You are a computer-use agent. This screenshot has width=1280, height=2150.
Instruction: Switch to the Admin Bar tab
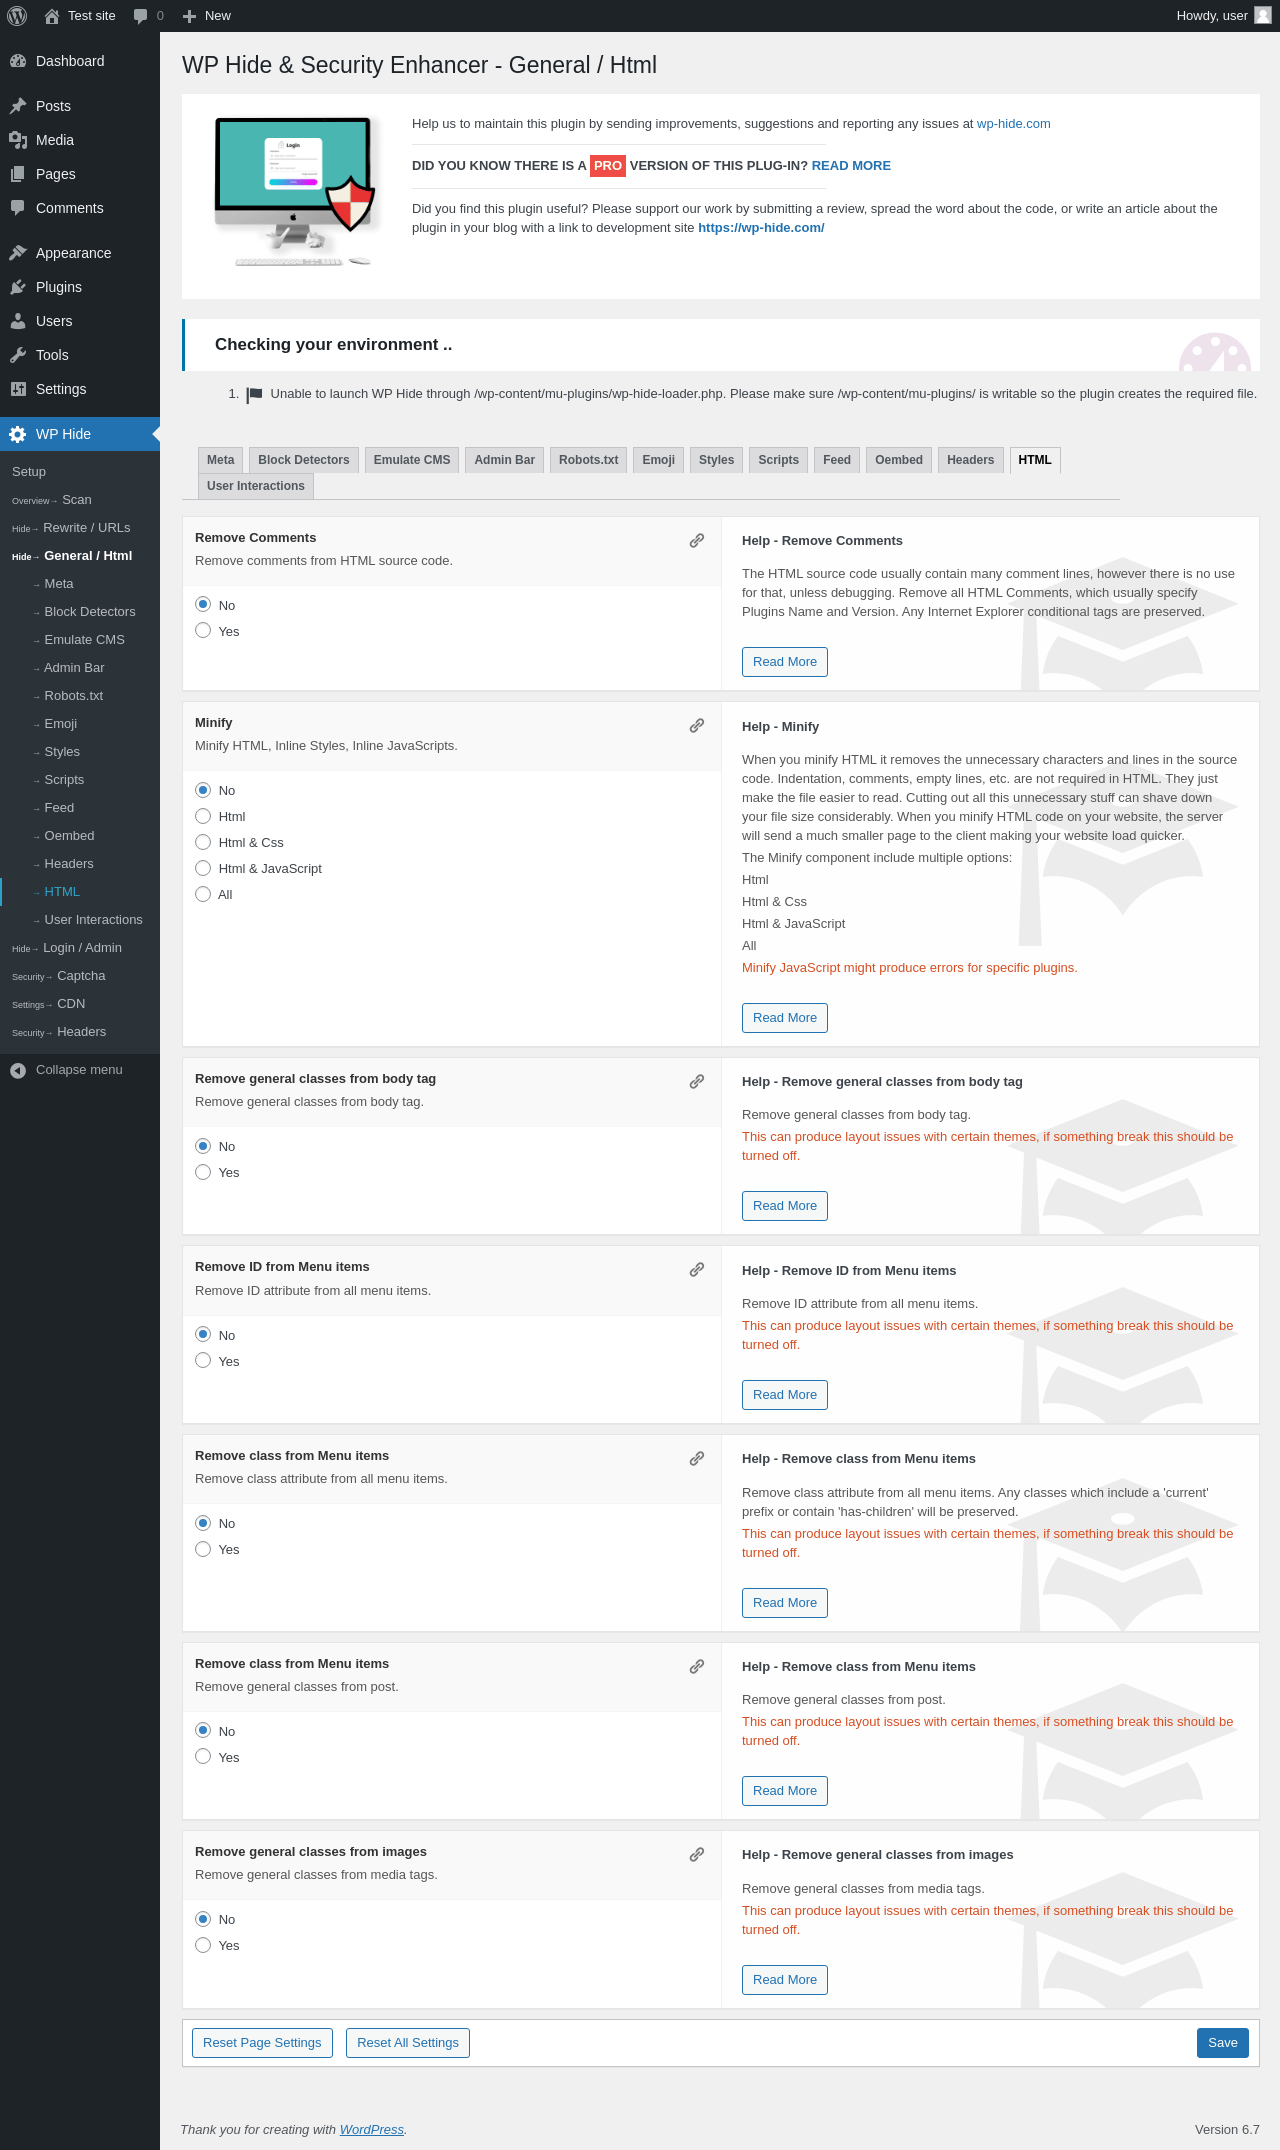coord(505,460)
